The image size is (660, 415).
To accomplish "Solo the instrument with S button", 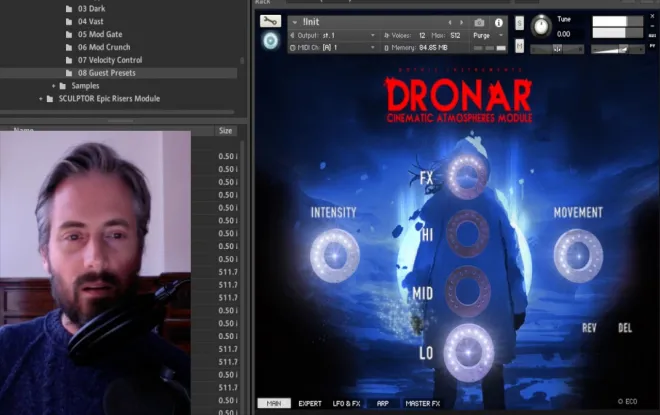I will [519, 23].
